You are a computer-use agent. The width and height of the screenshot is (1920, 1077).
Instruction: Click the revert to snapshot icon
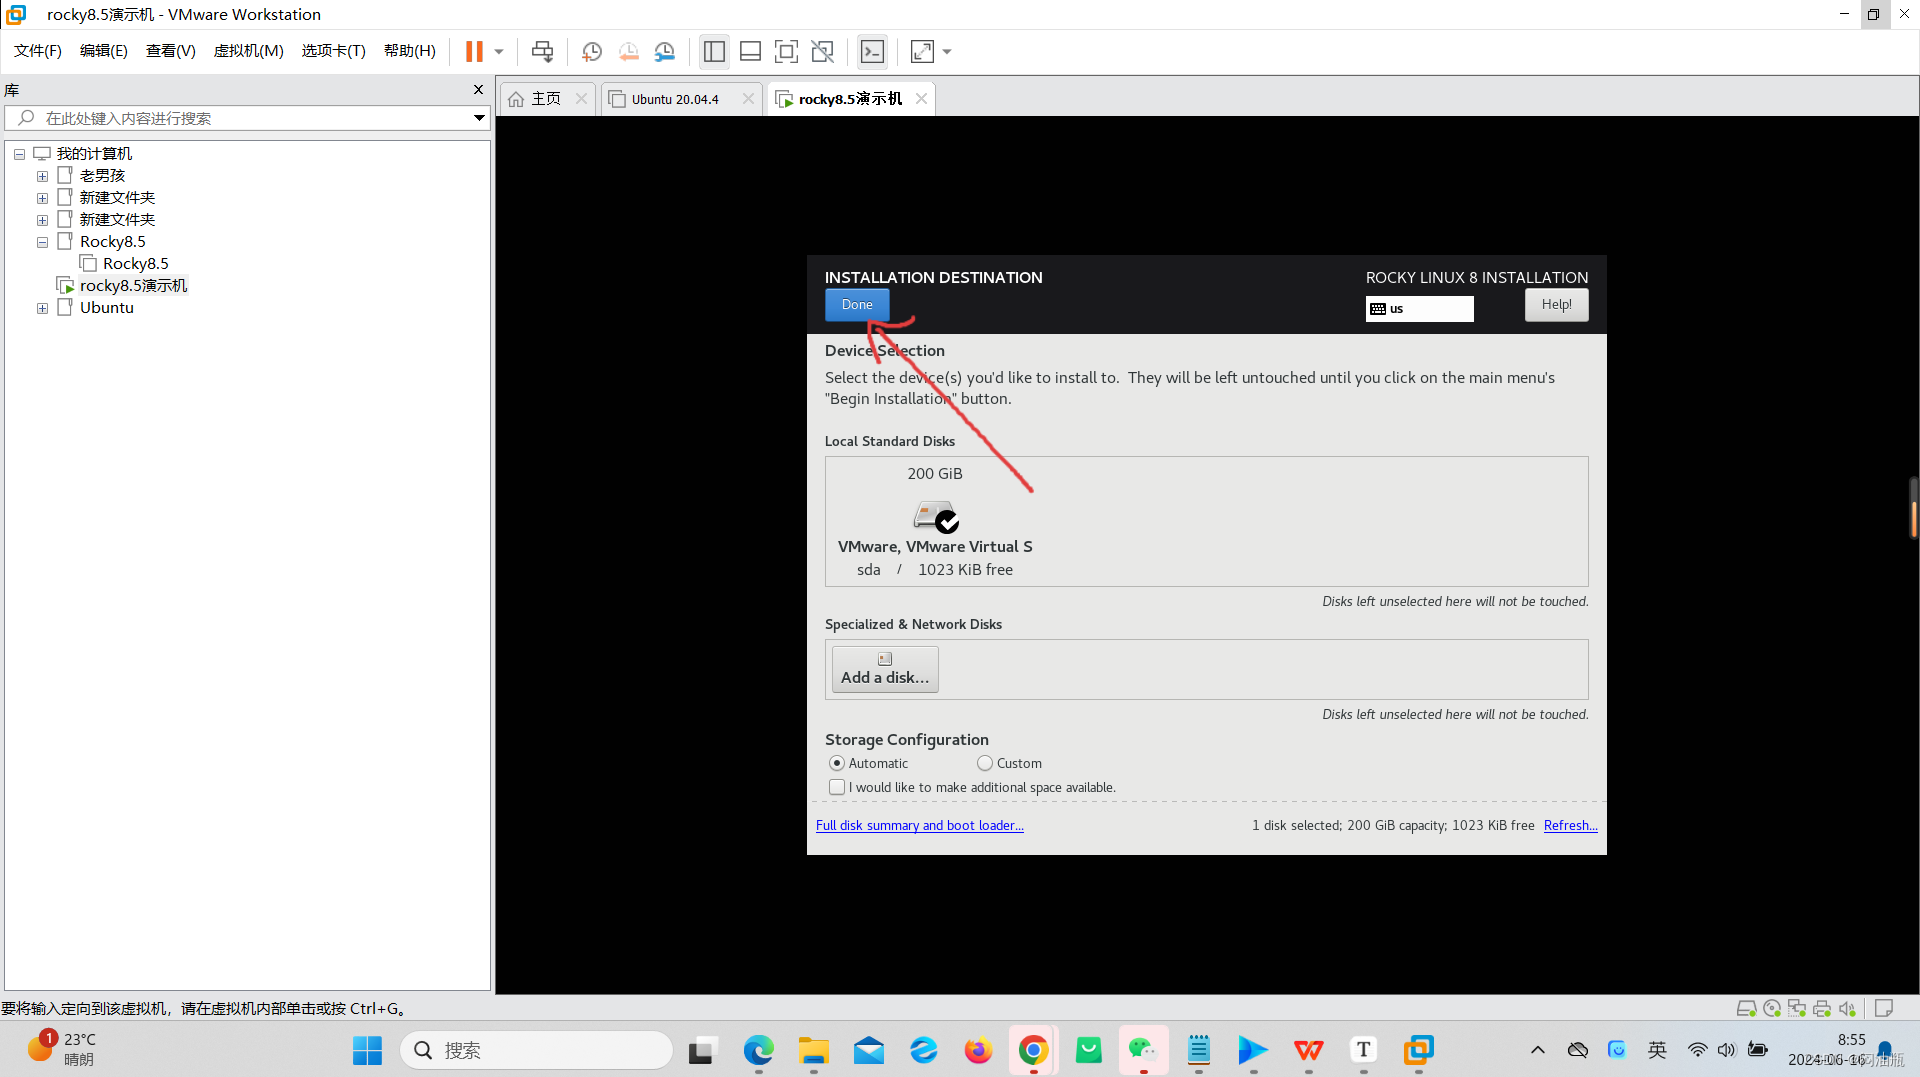coord(628,51)
